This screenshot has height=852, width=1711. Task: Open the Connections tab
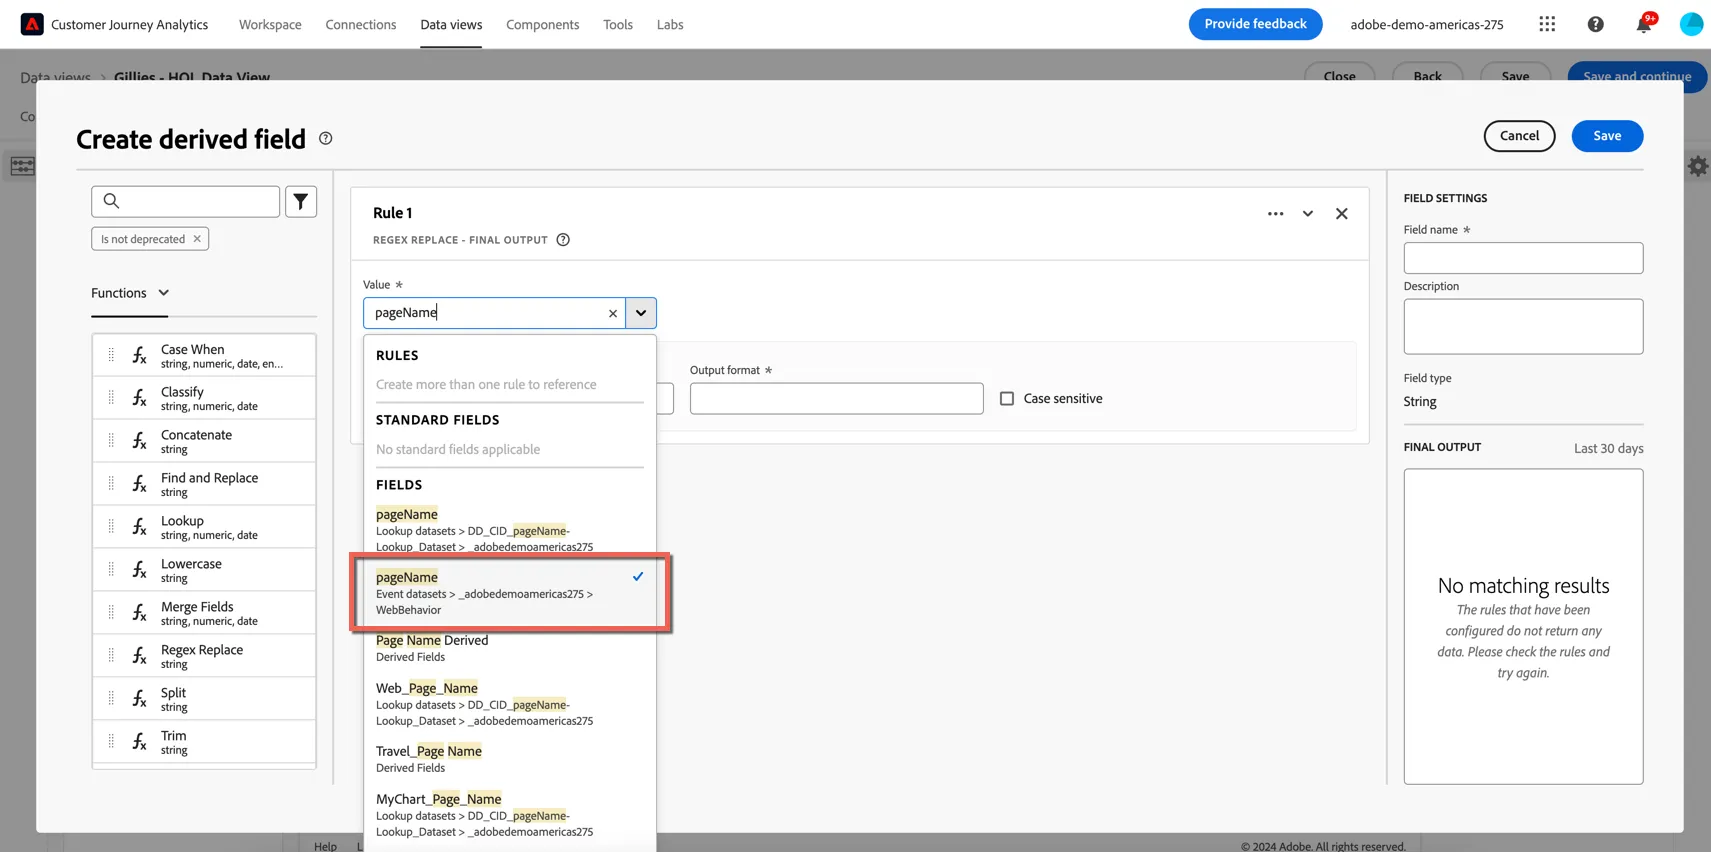coord(361,24)
